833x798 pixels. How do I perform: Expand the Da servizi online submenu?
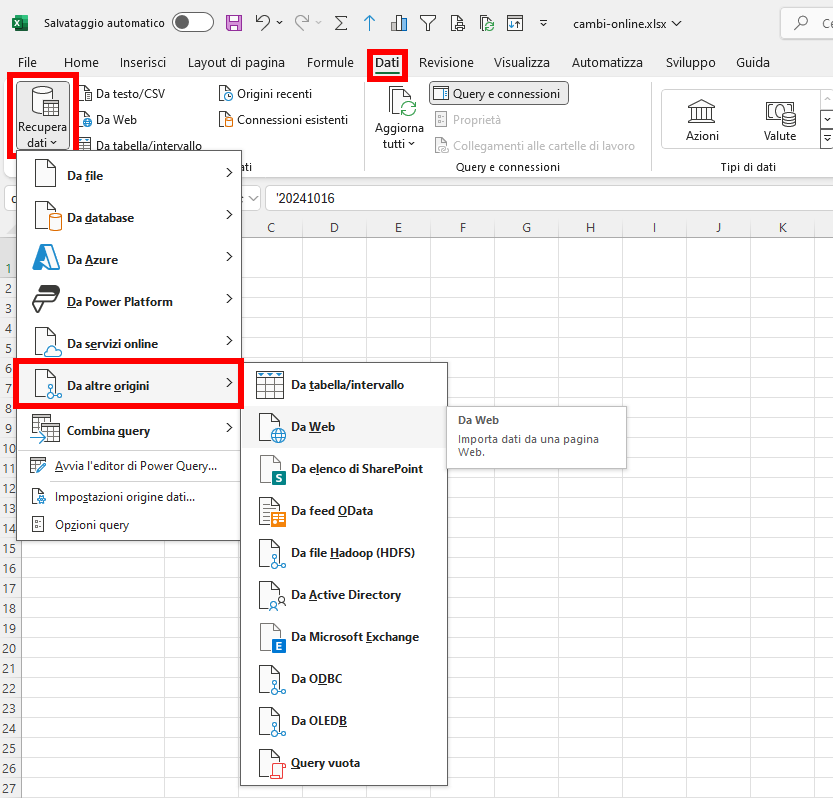click(x=130, y=343)
